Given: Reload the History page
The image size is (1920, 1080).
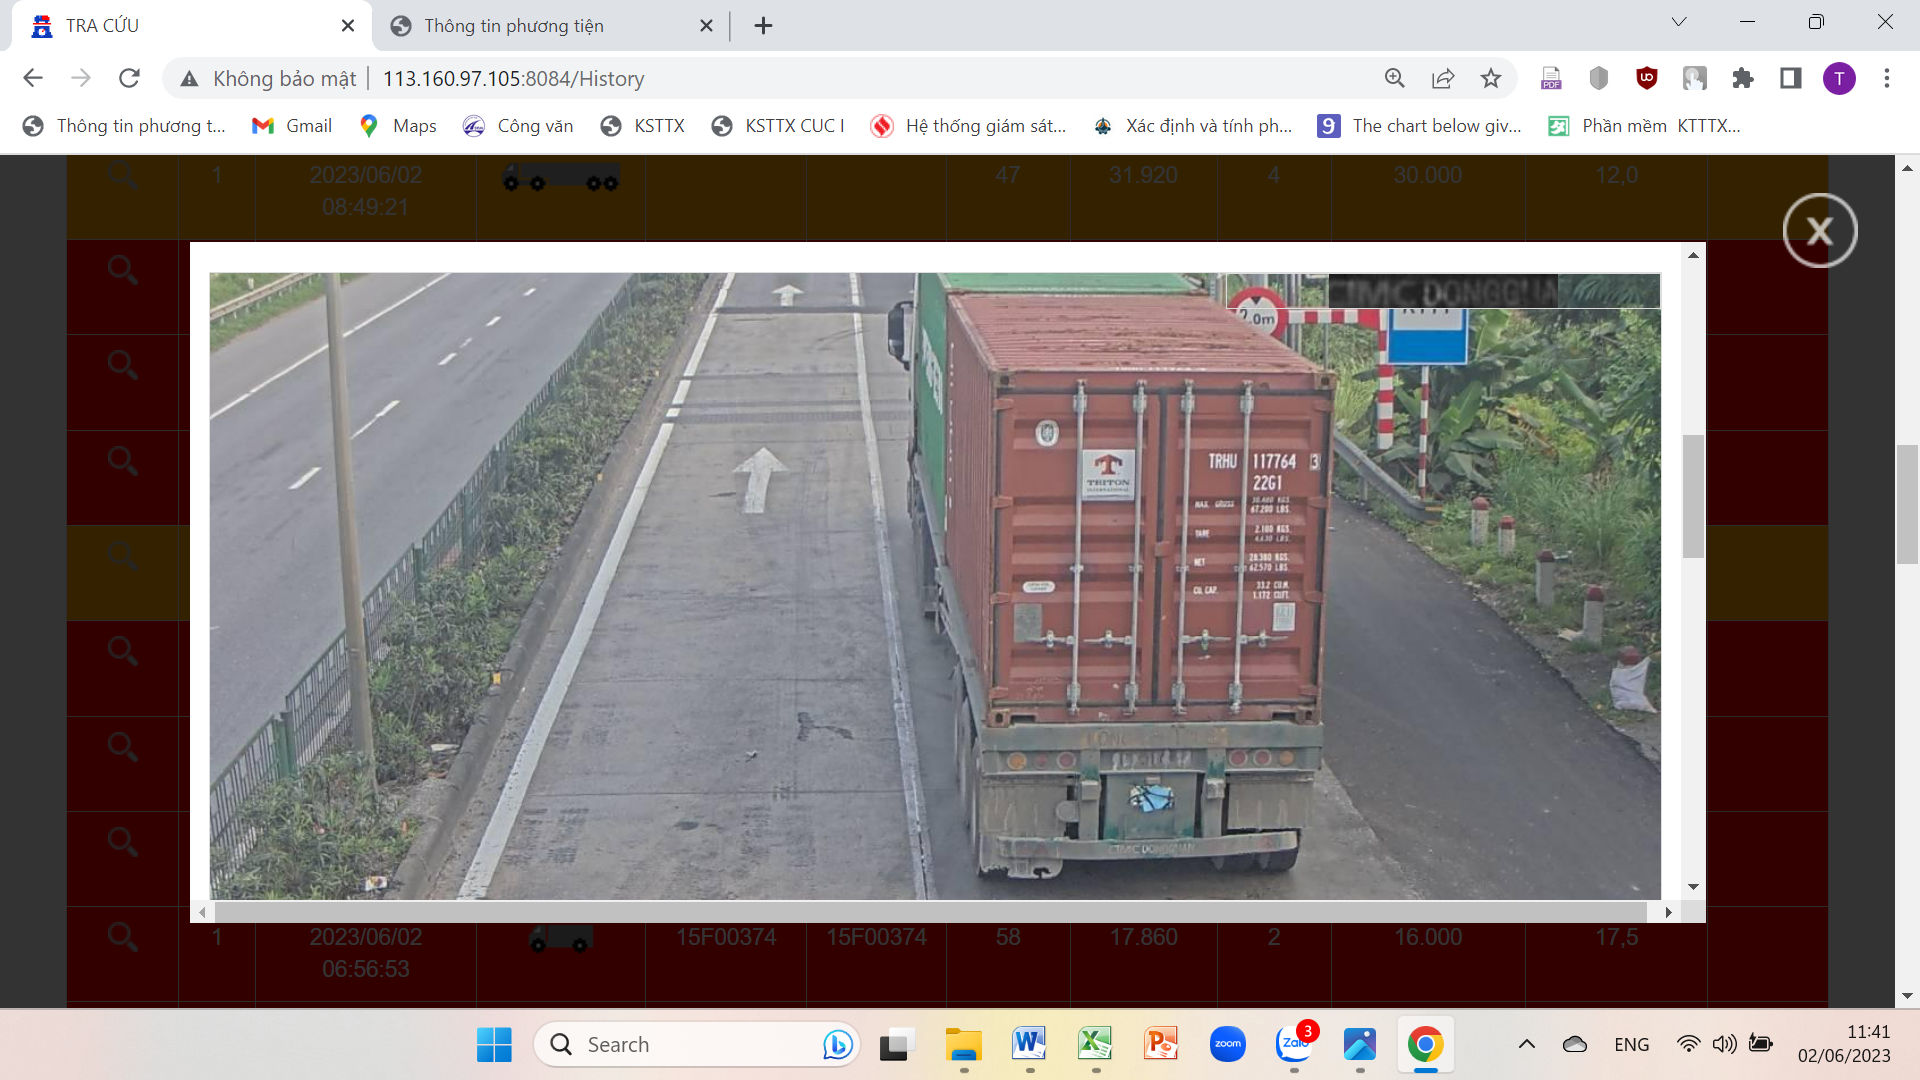Looking at the screenshot, I should click(x=129, y=78).
